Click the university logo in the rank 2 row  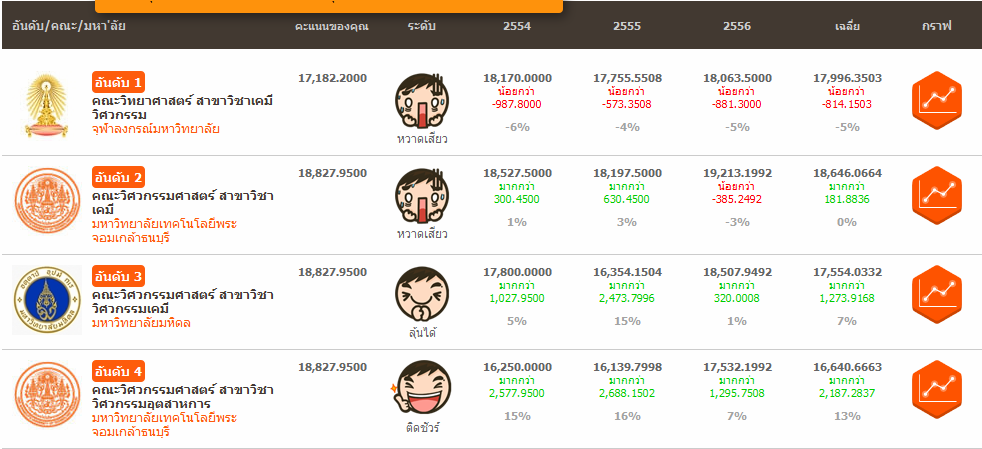coord(47,203)
